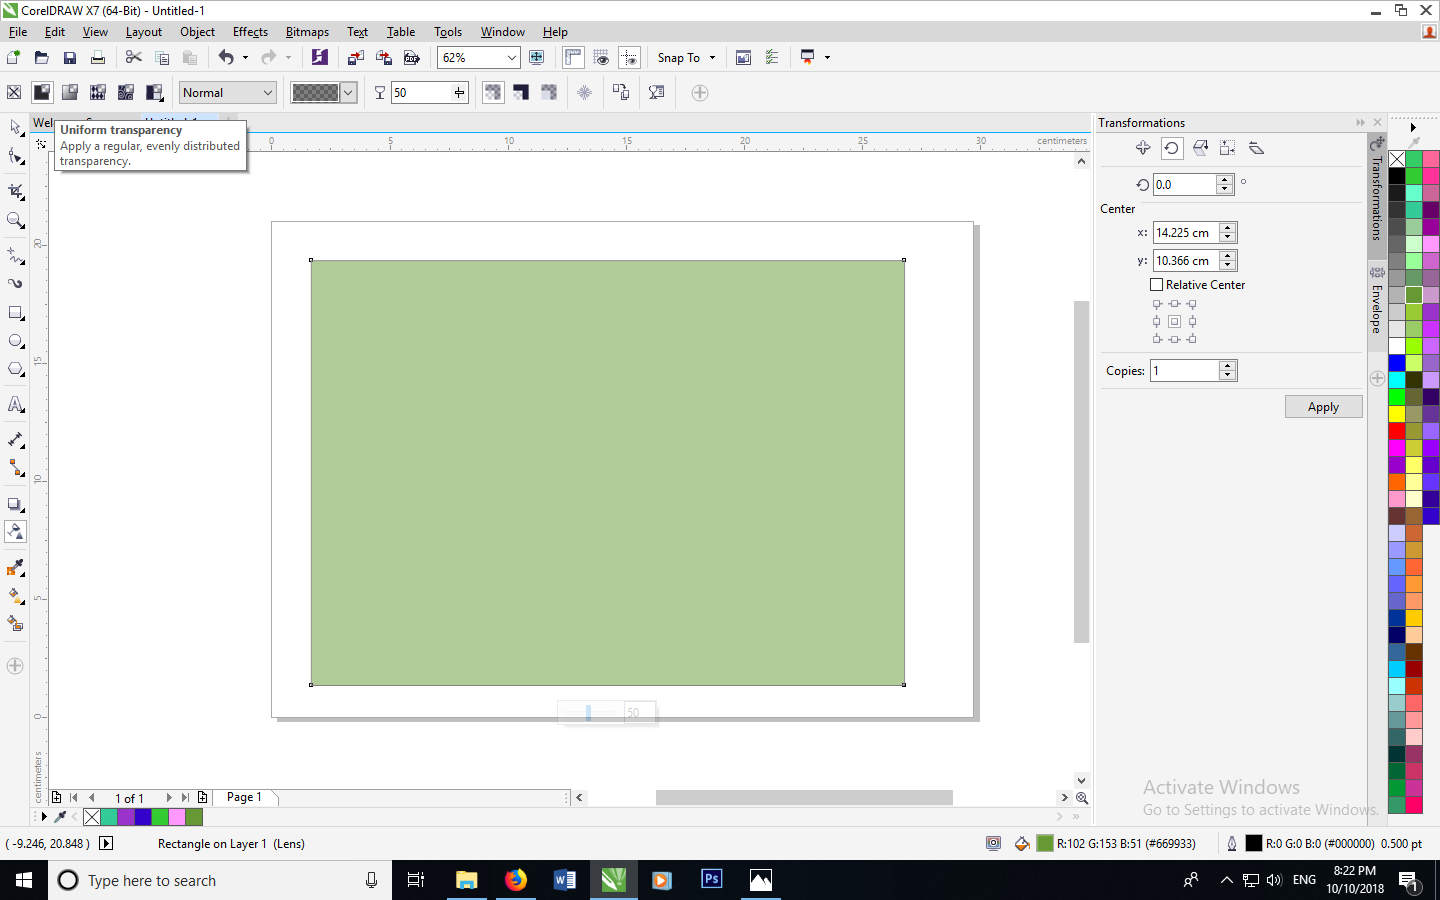Toggle Show guidelines button

[629, 58]
